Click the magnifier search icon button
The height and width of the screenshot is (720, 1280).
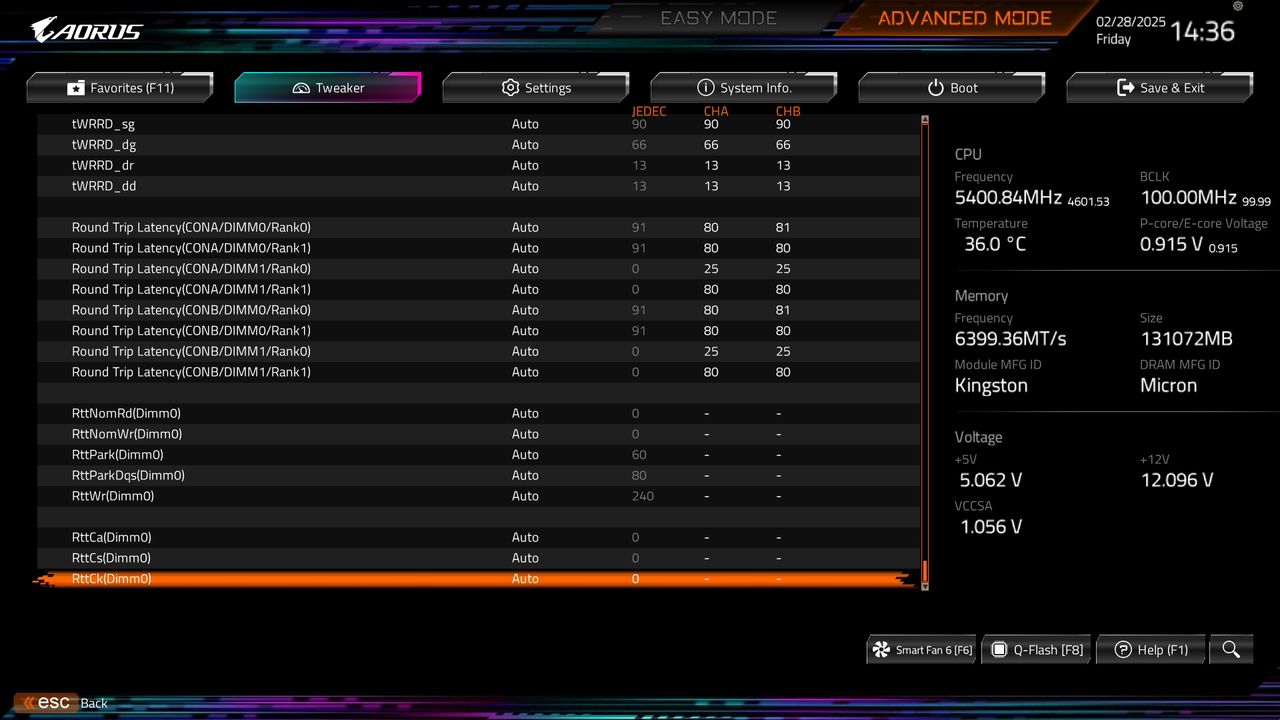click(1231, 650)
